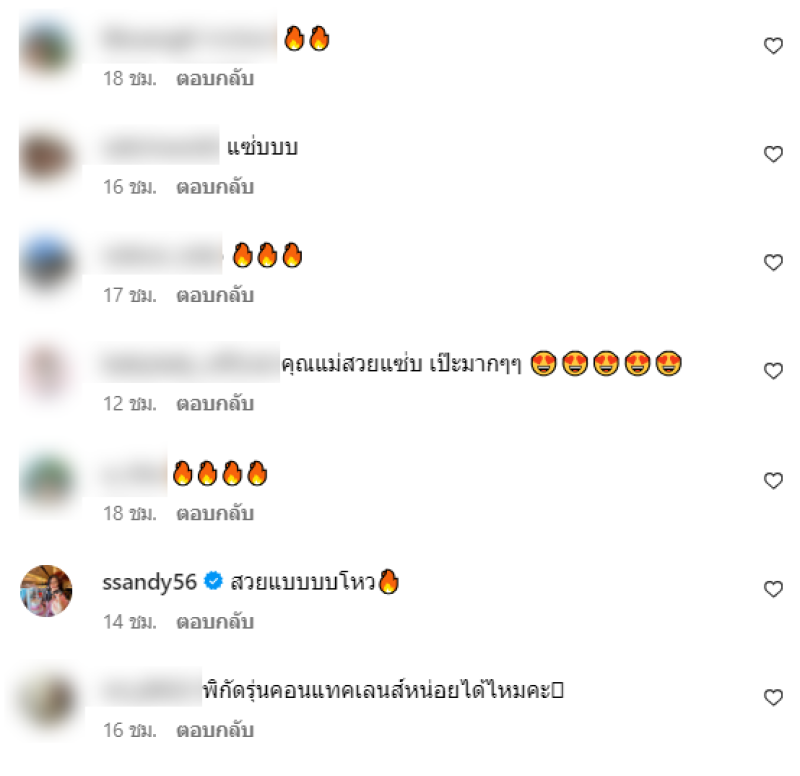Reply to the three-flame comment via ตอบกลับ
The height and width of the screenshot is (776, 800).
pos(215,295)
